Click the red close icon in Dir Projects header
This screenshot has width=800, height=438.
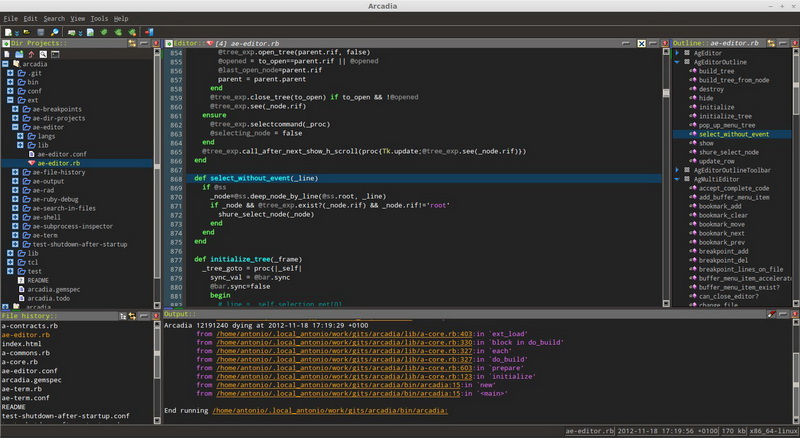[x=156, y=43]
